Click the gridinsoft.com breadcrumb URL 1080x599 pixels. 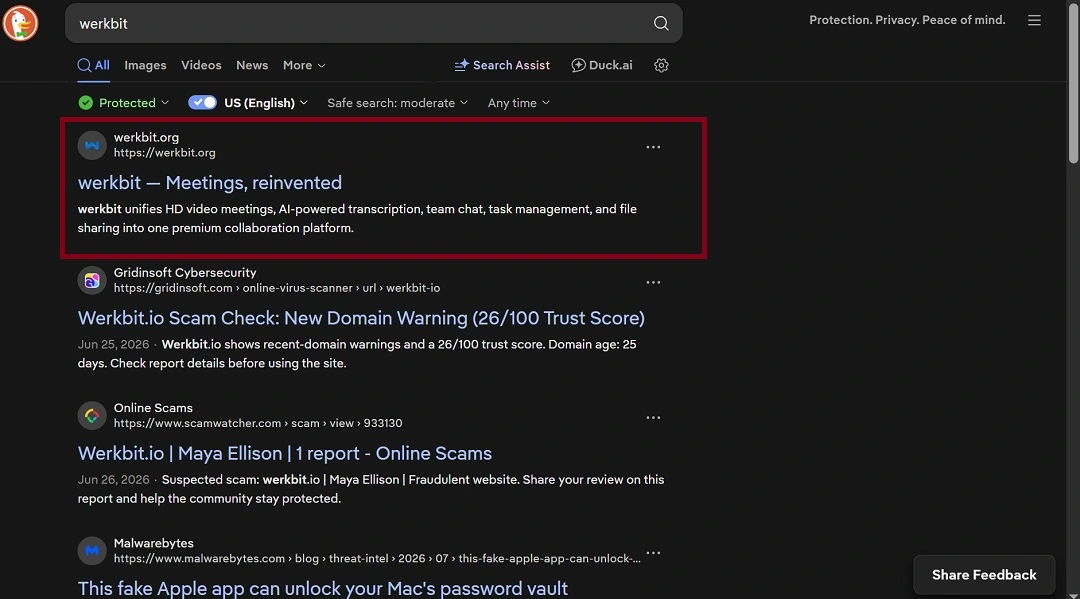277,288
